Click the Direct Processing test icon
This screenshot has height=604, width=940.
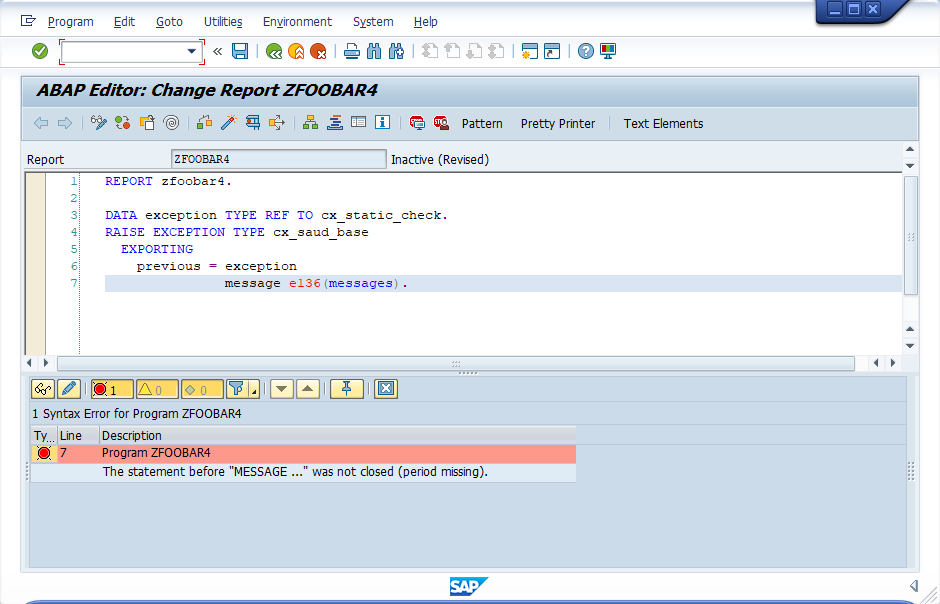point(252,123)
